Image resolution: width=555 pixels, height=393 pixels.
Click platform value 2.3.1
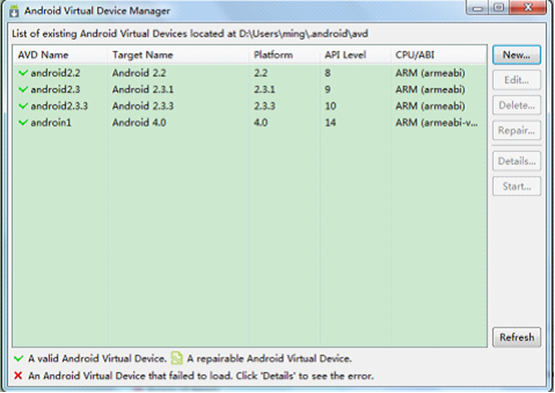264,89
